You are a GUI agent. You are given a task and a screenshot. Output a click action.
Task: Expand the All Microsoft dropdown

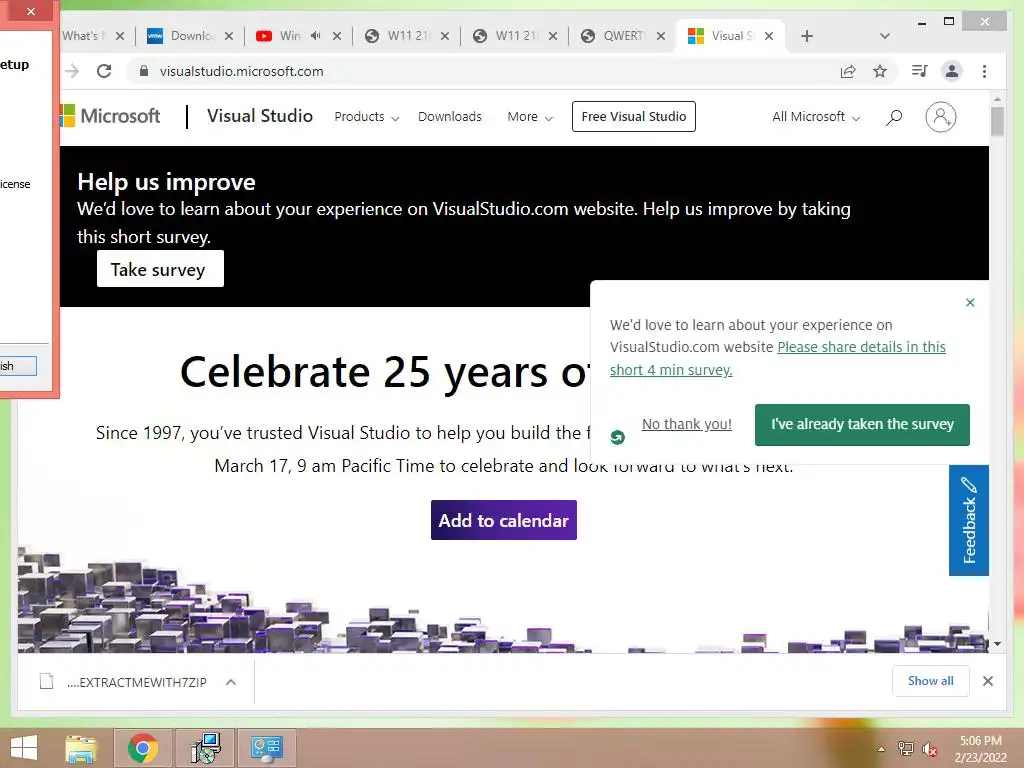(x=816, y=117)
